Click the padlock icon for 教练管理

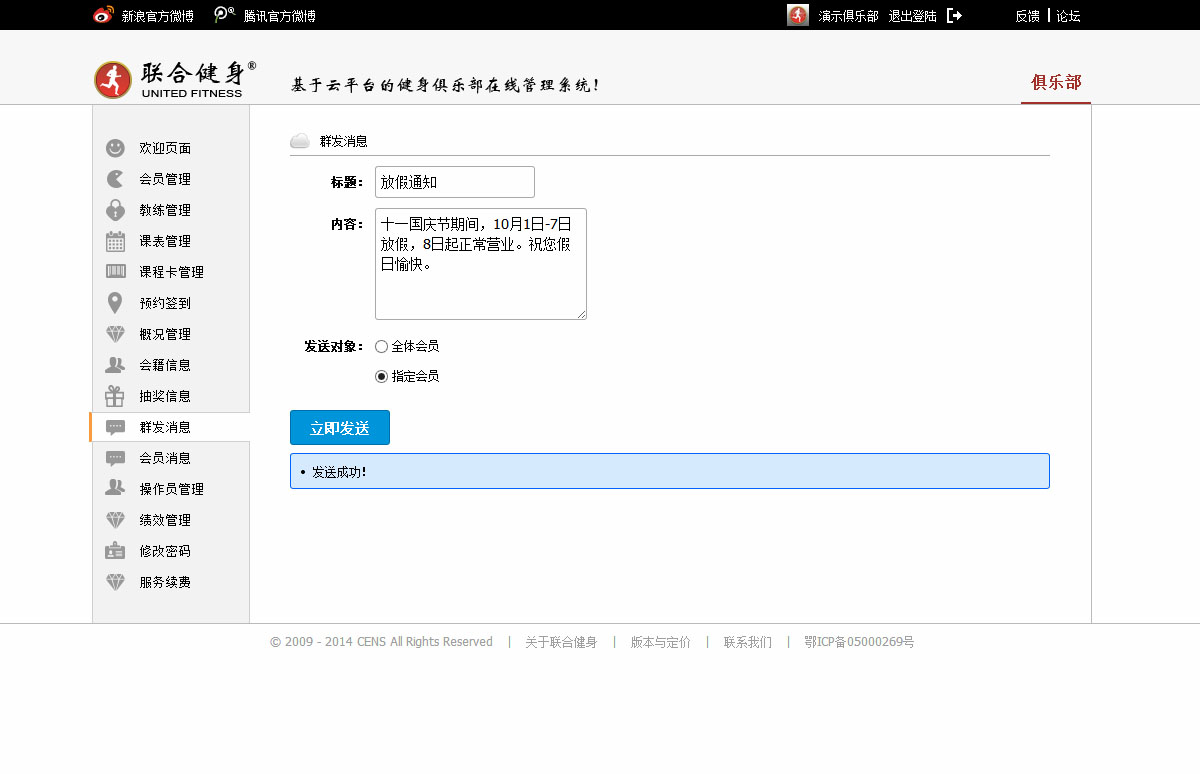point(116,210)
